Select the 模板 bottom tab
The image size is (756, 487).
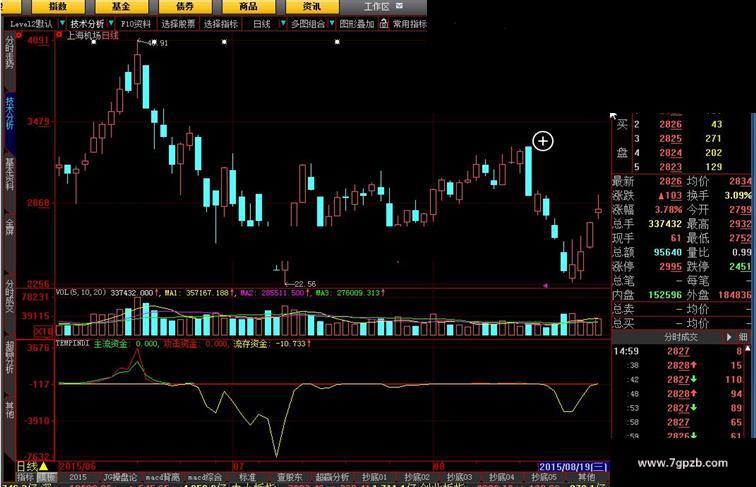tap(47, 477)
